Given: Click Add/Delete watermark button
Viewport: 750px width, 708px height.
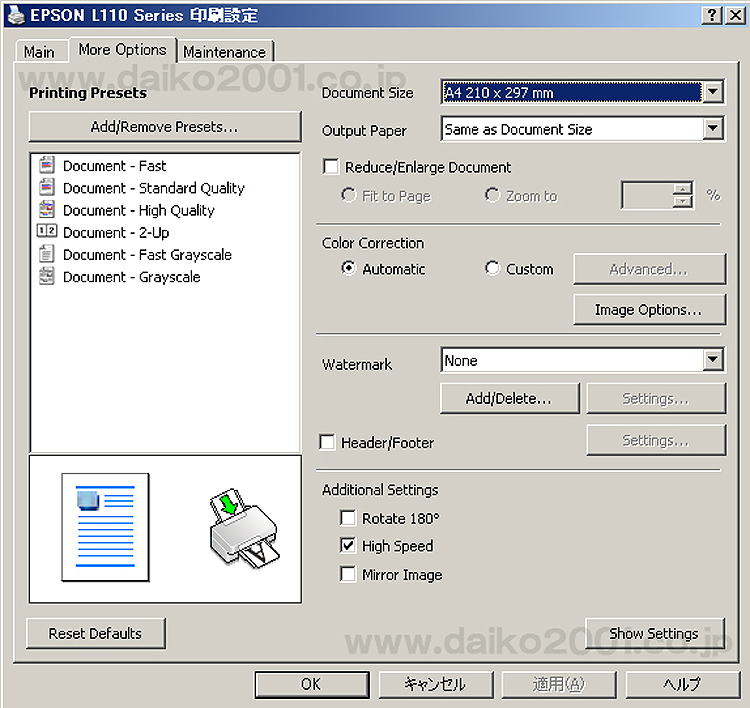Looking at the screenshot, I should [509, 398].
